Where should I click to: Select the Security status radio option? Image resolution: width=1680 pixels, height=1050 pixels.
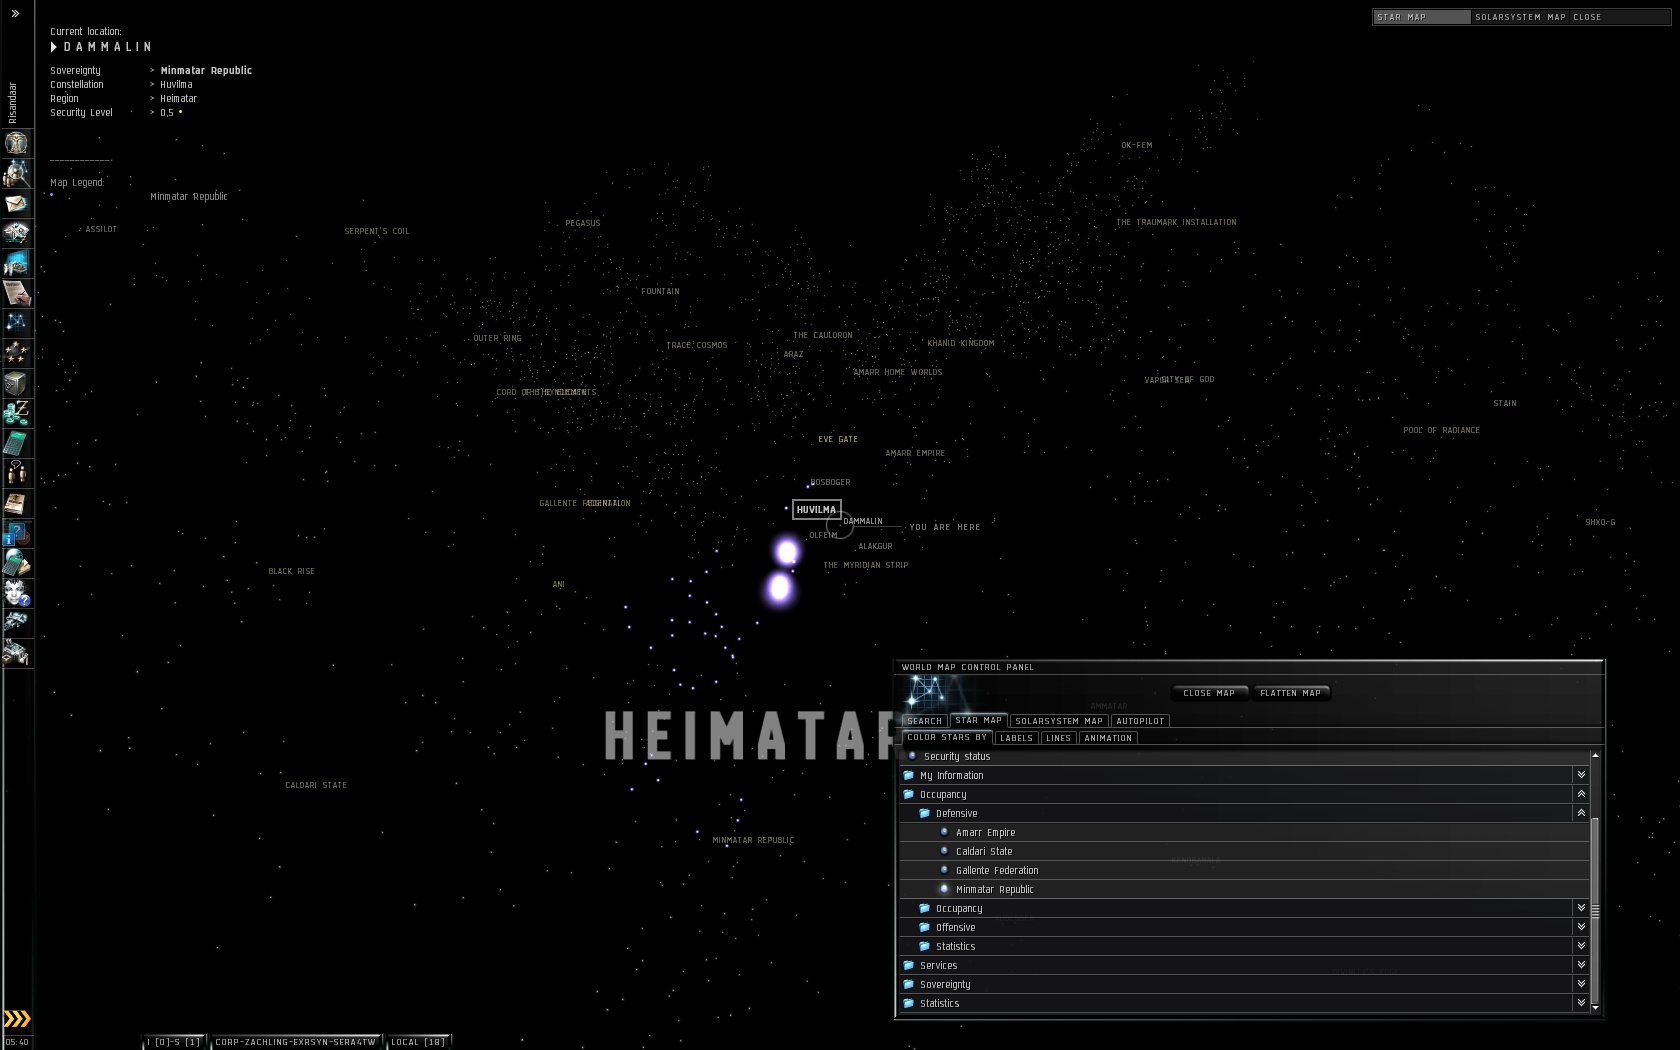[x=912, y=756]
